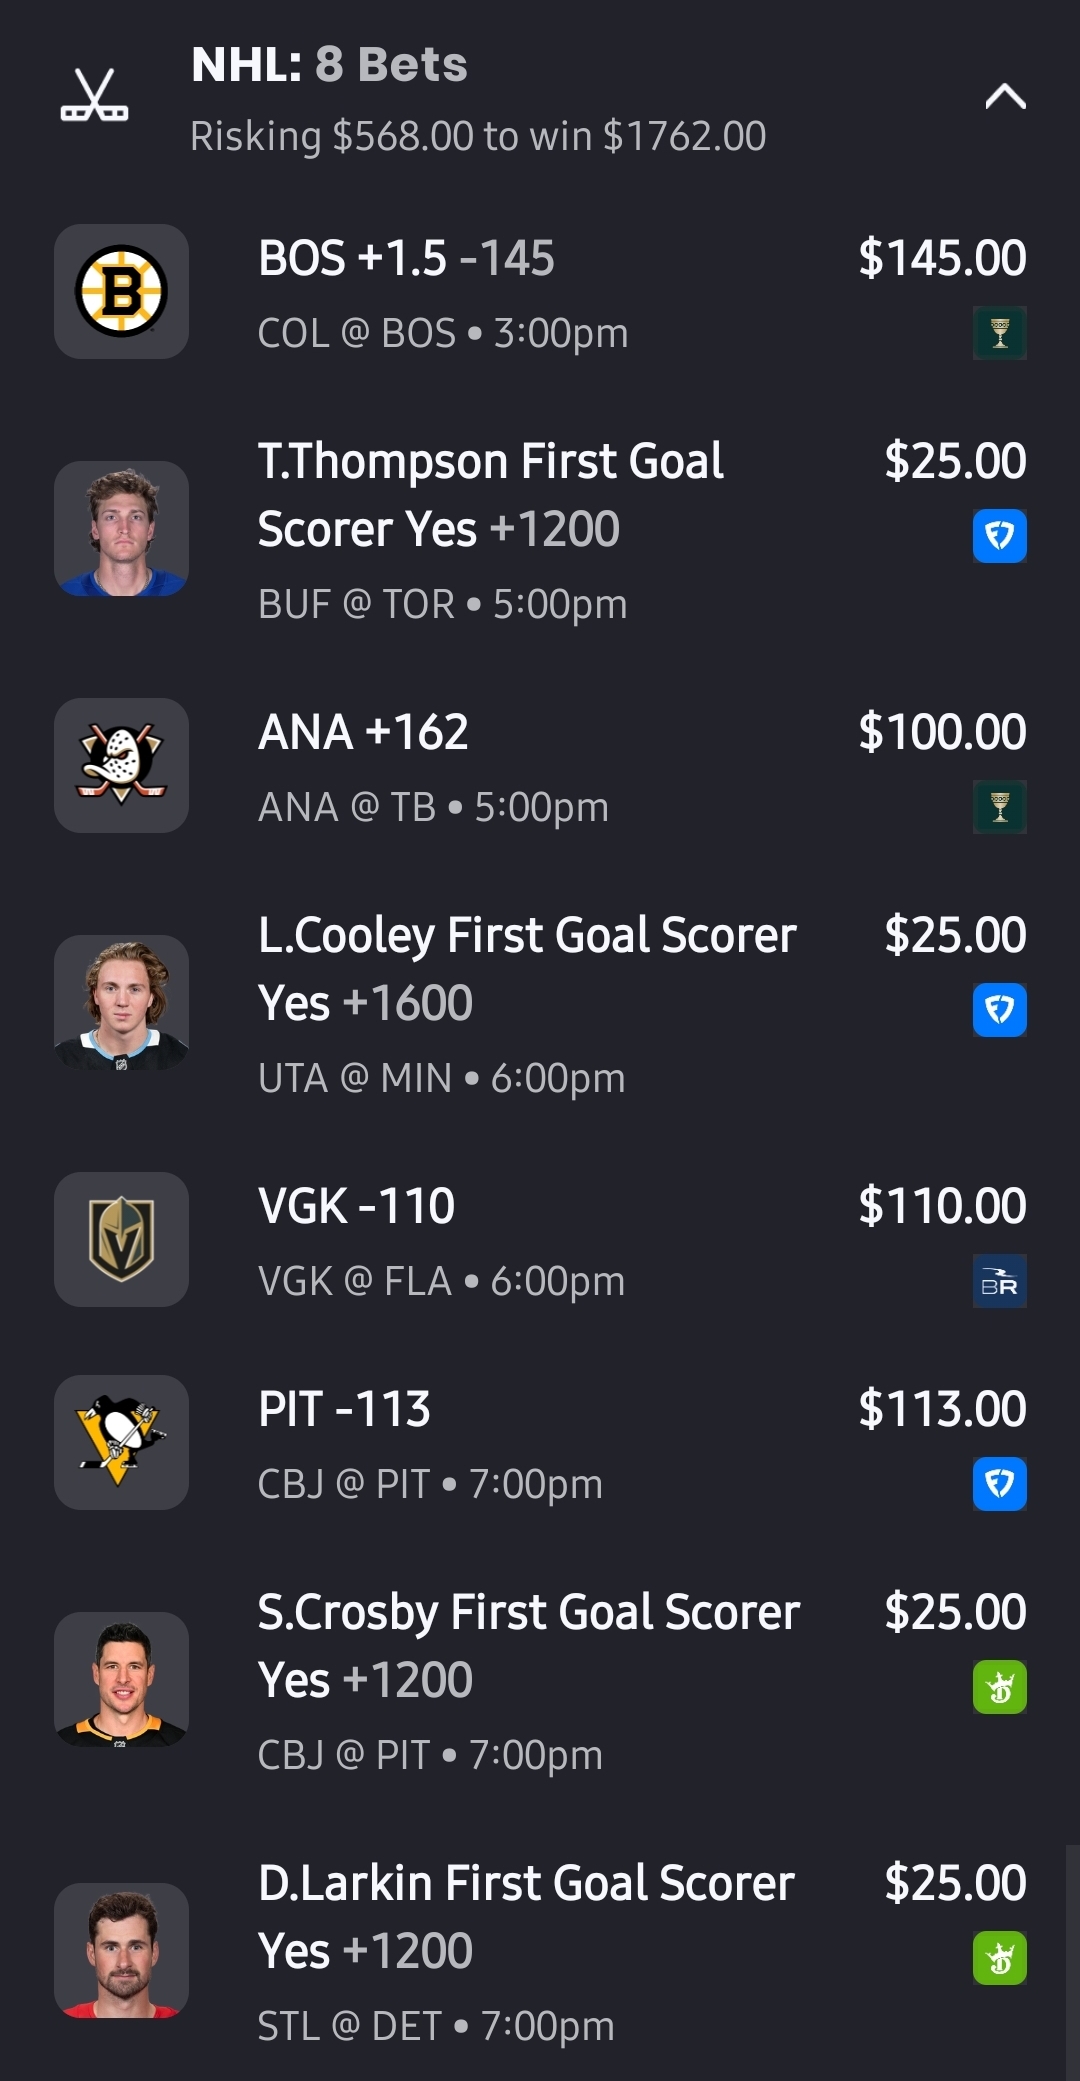Screen dimensions: 1080x2081
Task: Open T.Thompson player headshot
Action: tap(121, 528)
